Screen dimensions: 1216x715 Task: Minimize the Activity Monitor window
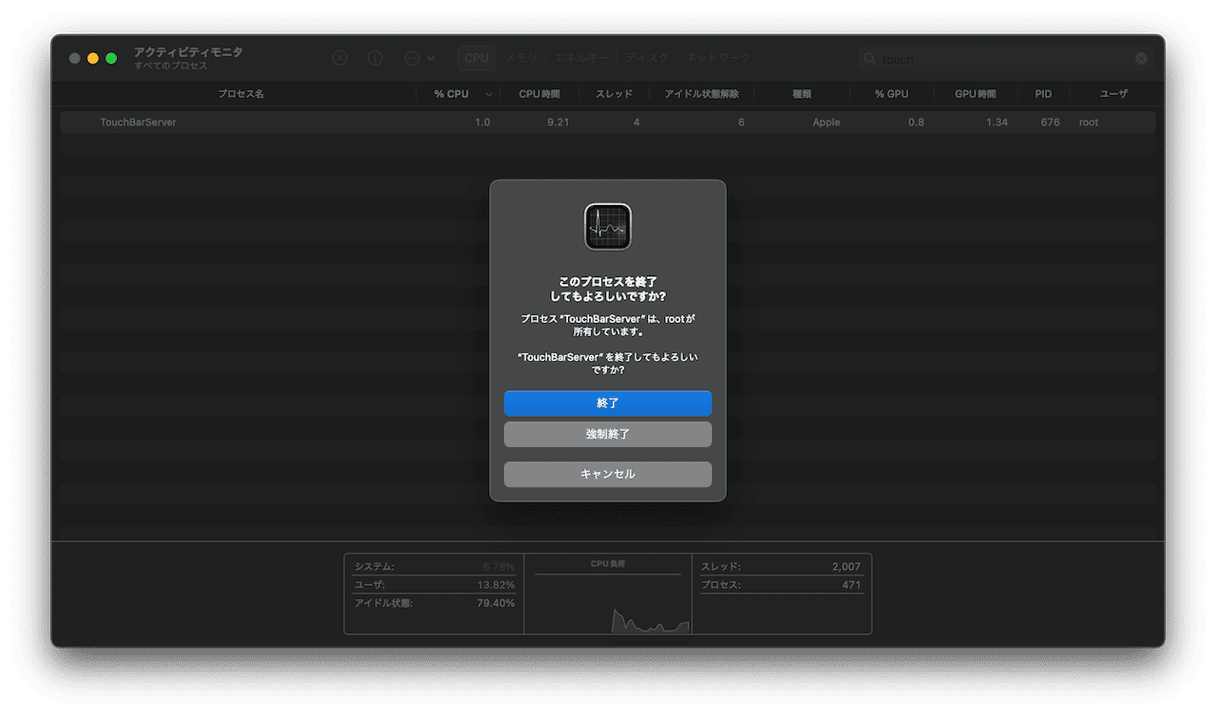(93, 59)
